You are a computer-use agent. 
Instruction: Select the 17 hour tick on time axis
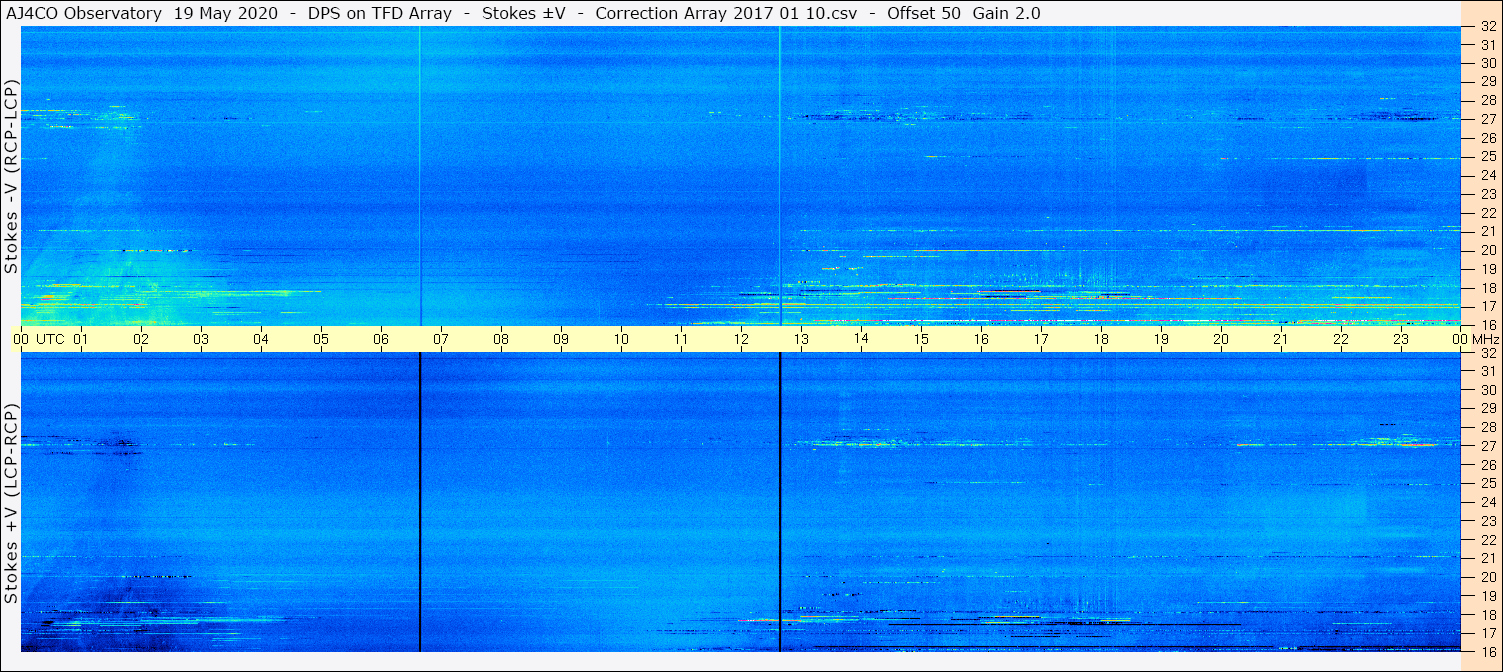[1041, 339]
